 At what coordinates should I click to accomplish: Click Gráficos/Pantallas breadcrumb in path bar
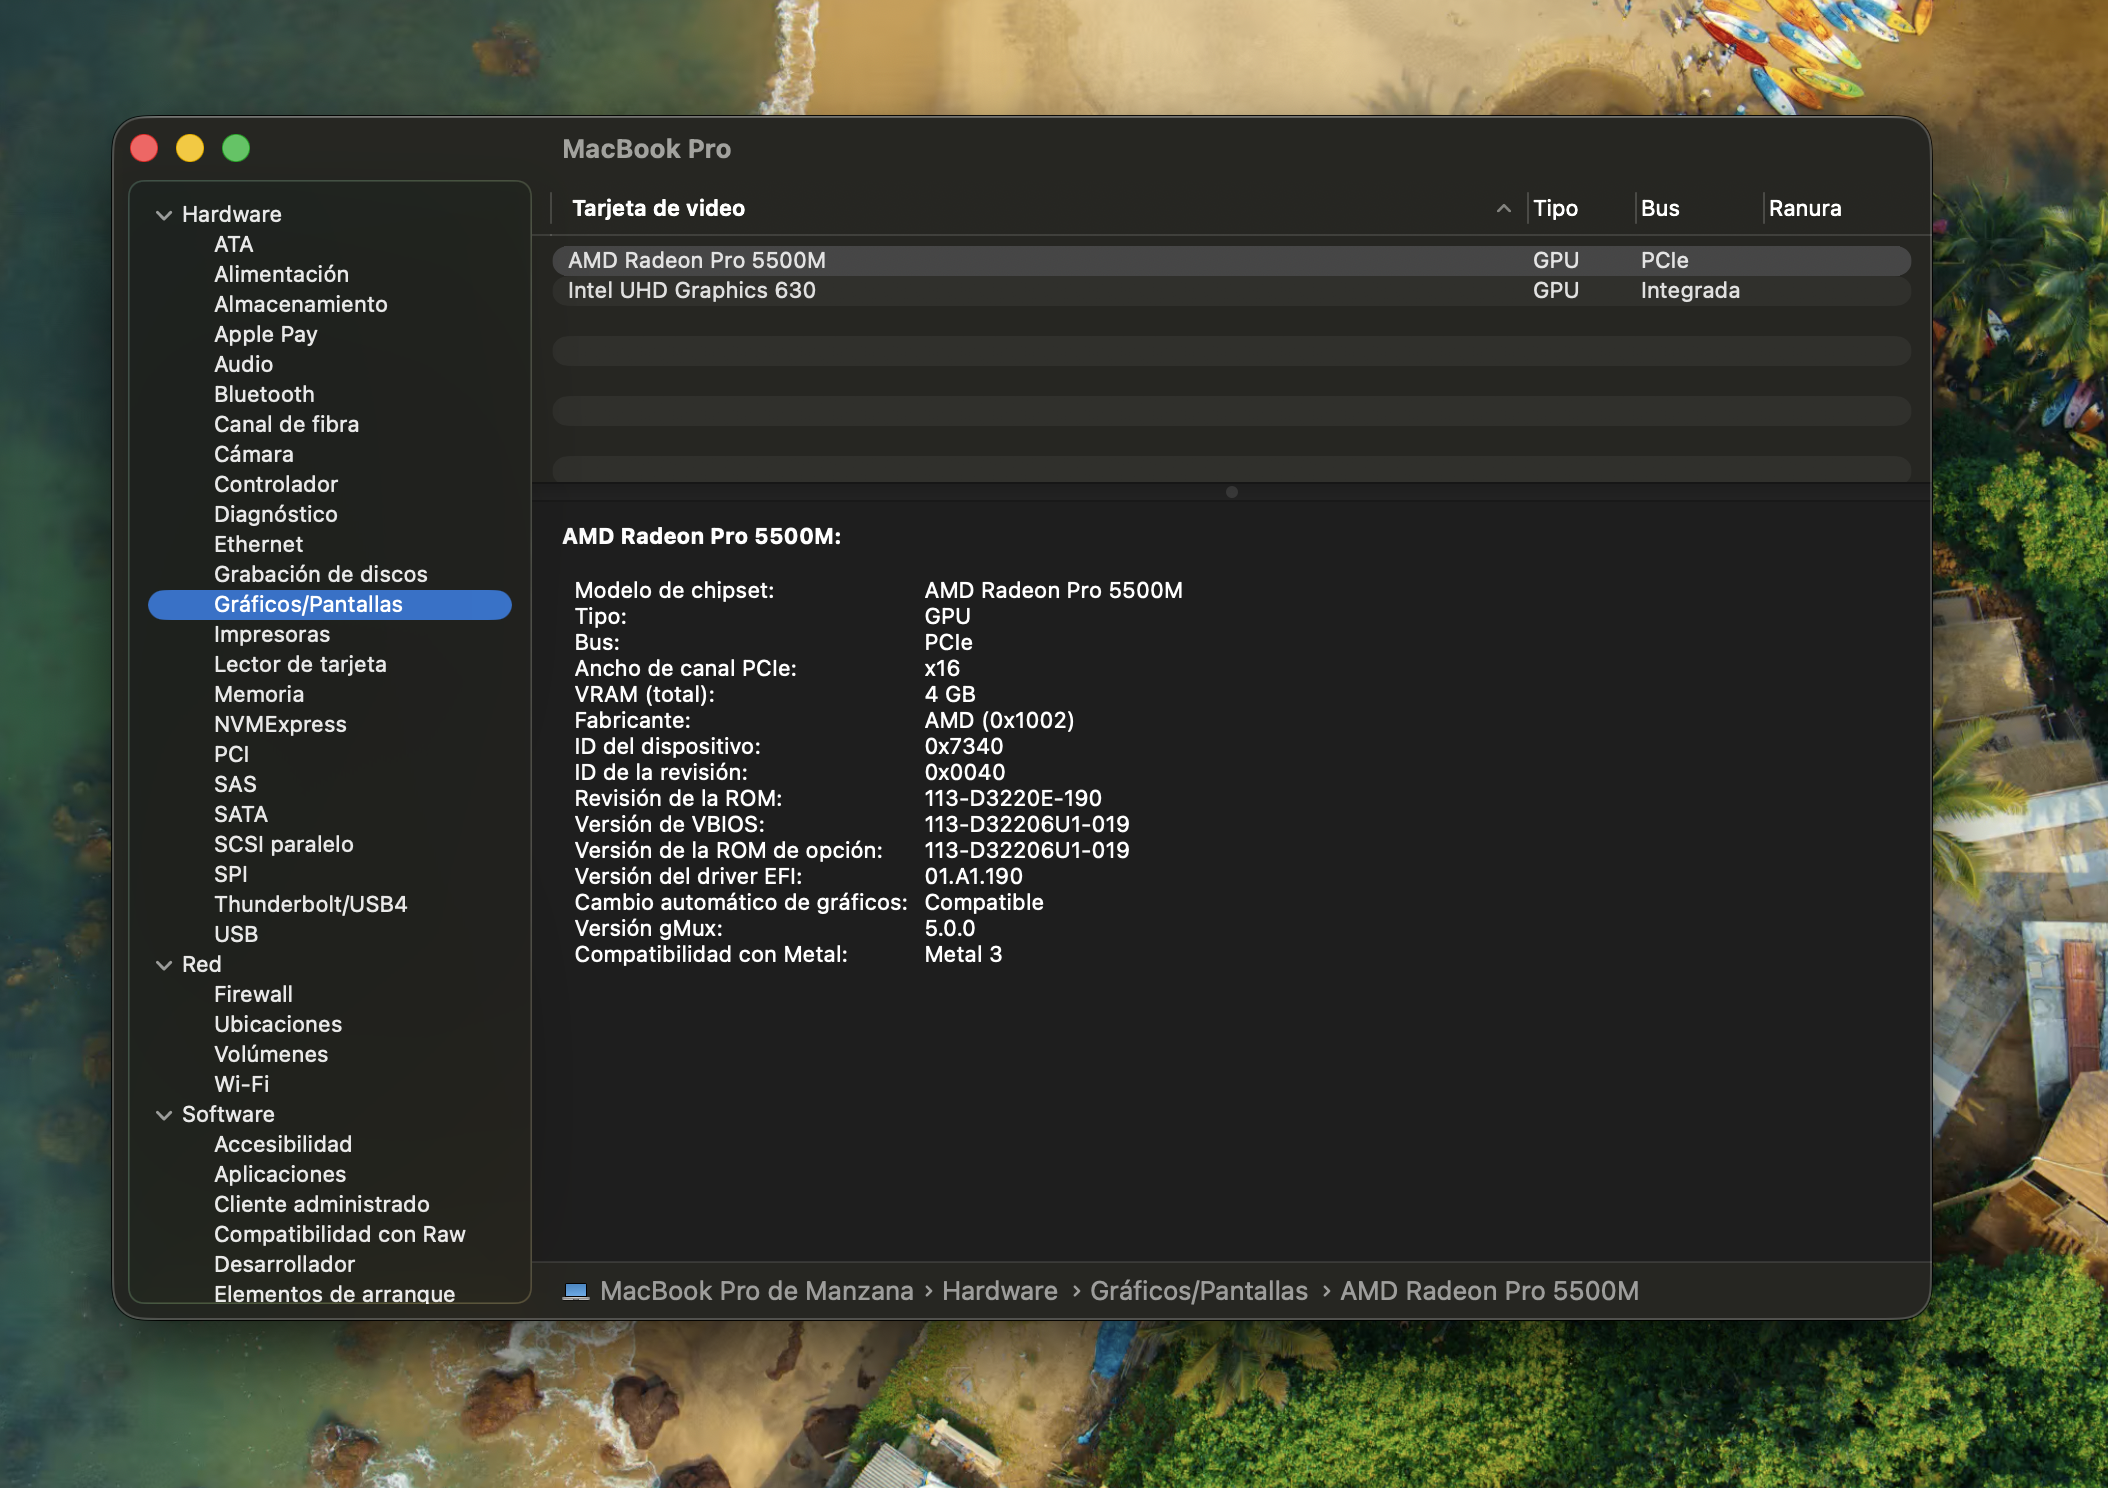click(1198, 1291)
